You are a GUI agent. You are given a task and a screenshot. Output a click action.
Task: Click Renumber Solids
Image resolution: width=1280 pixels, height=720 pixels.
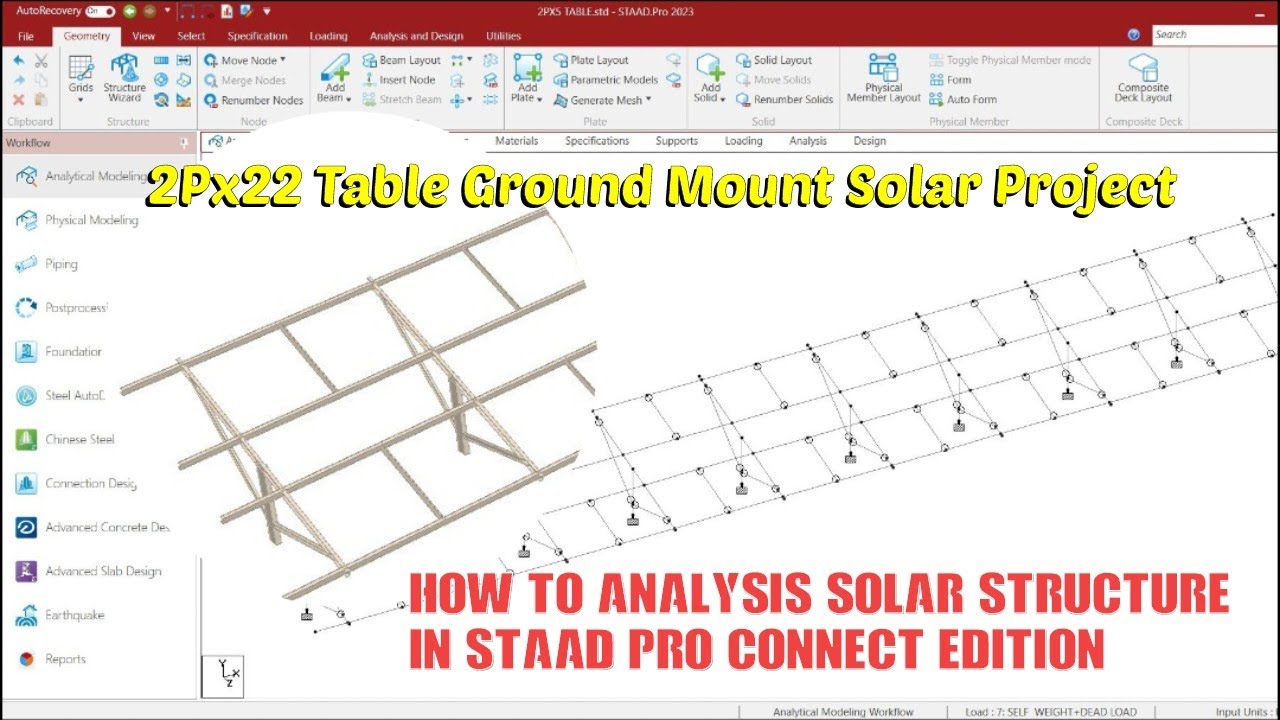point(785,100)
